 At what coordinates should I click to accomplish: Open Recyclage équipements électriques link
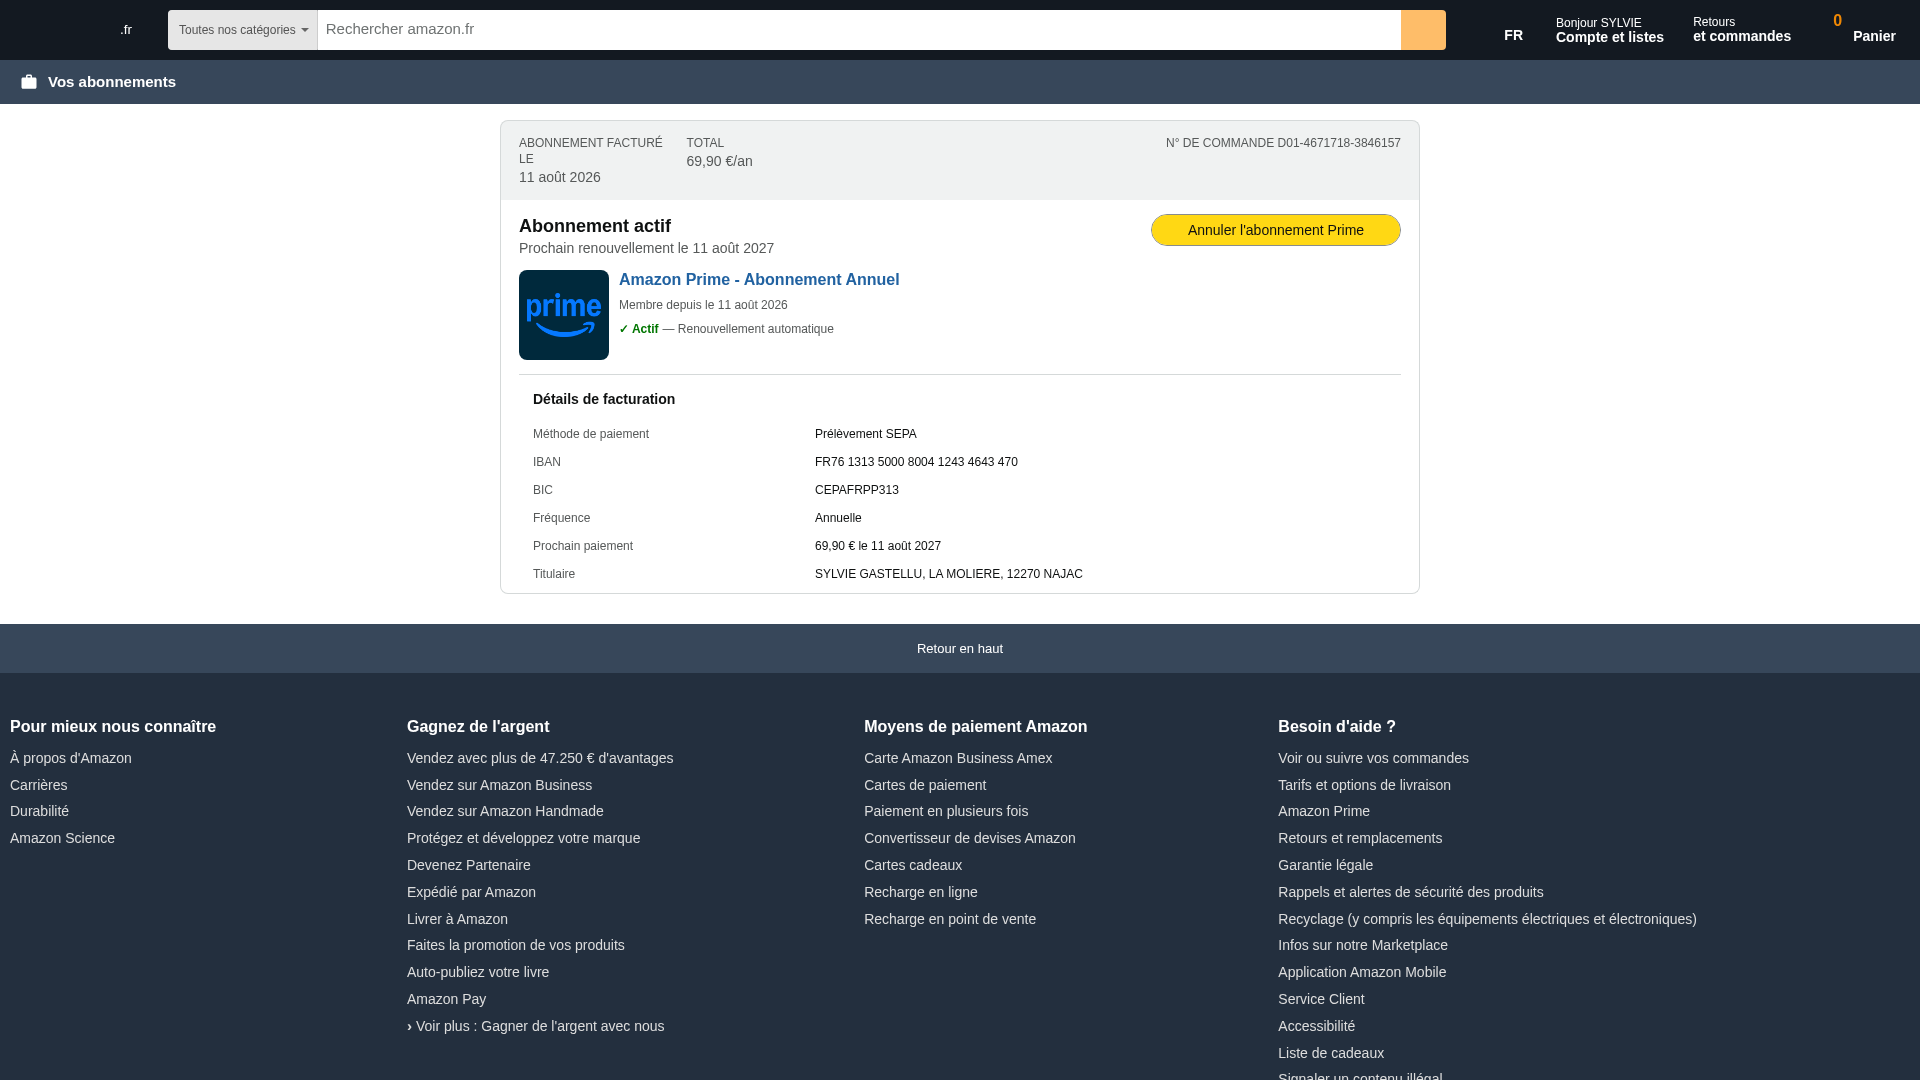coord(1487,919)
